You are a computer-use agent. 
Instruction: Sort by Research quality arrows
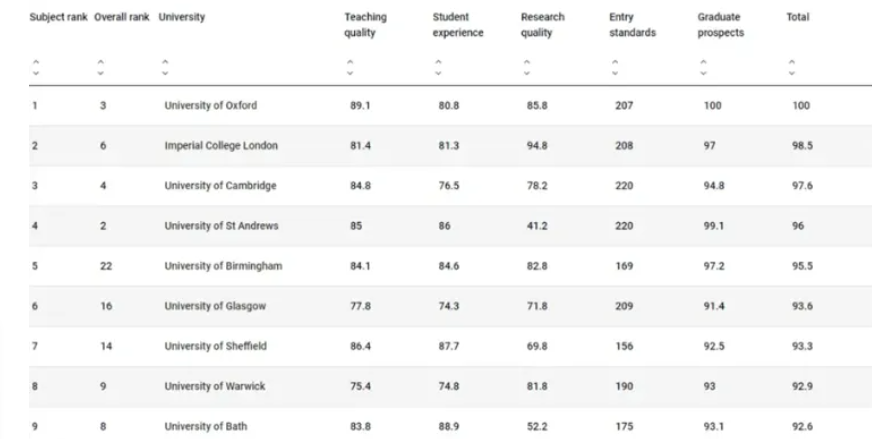[x=525, y=68]
